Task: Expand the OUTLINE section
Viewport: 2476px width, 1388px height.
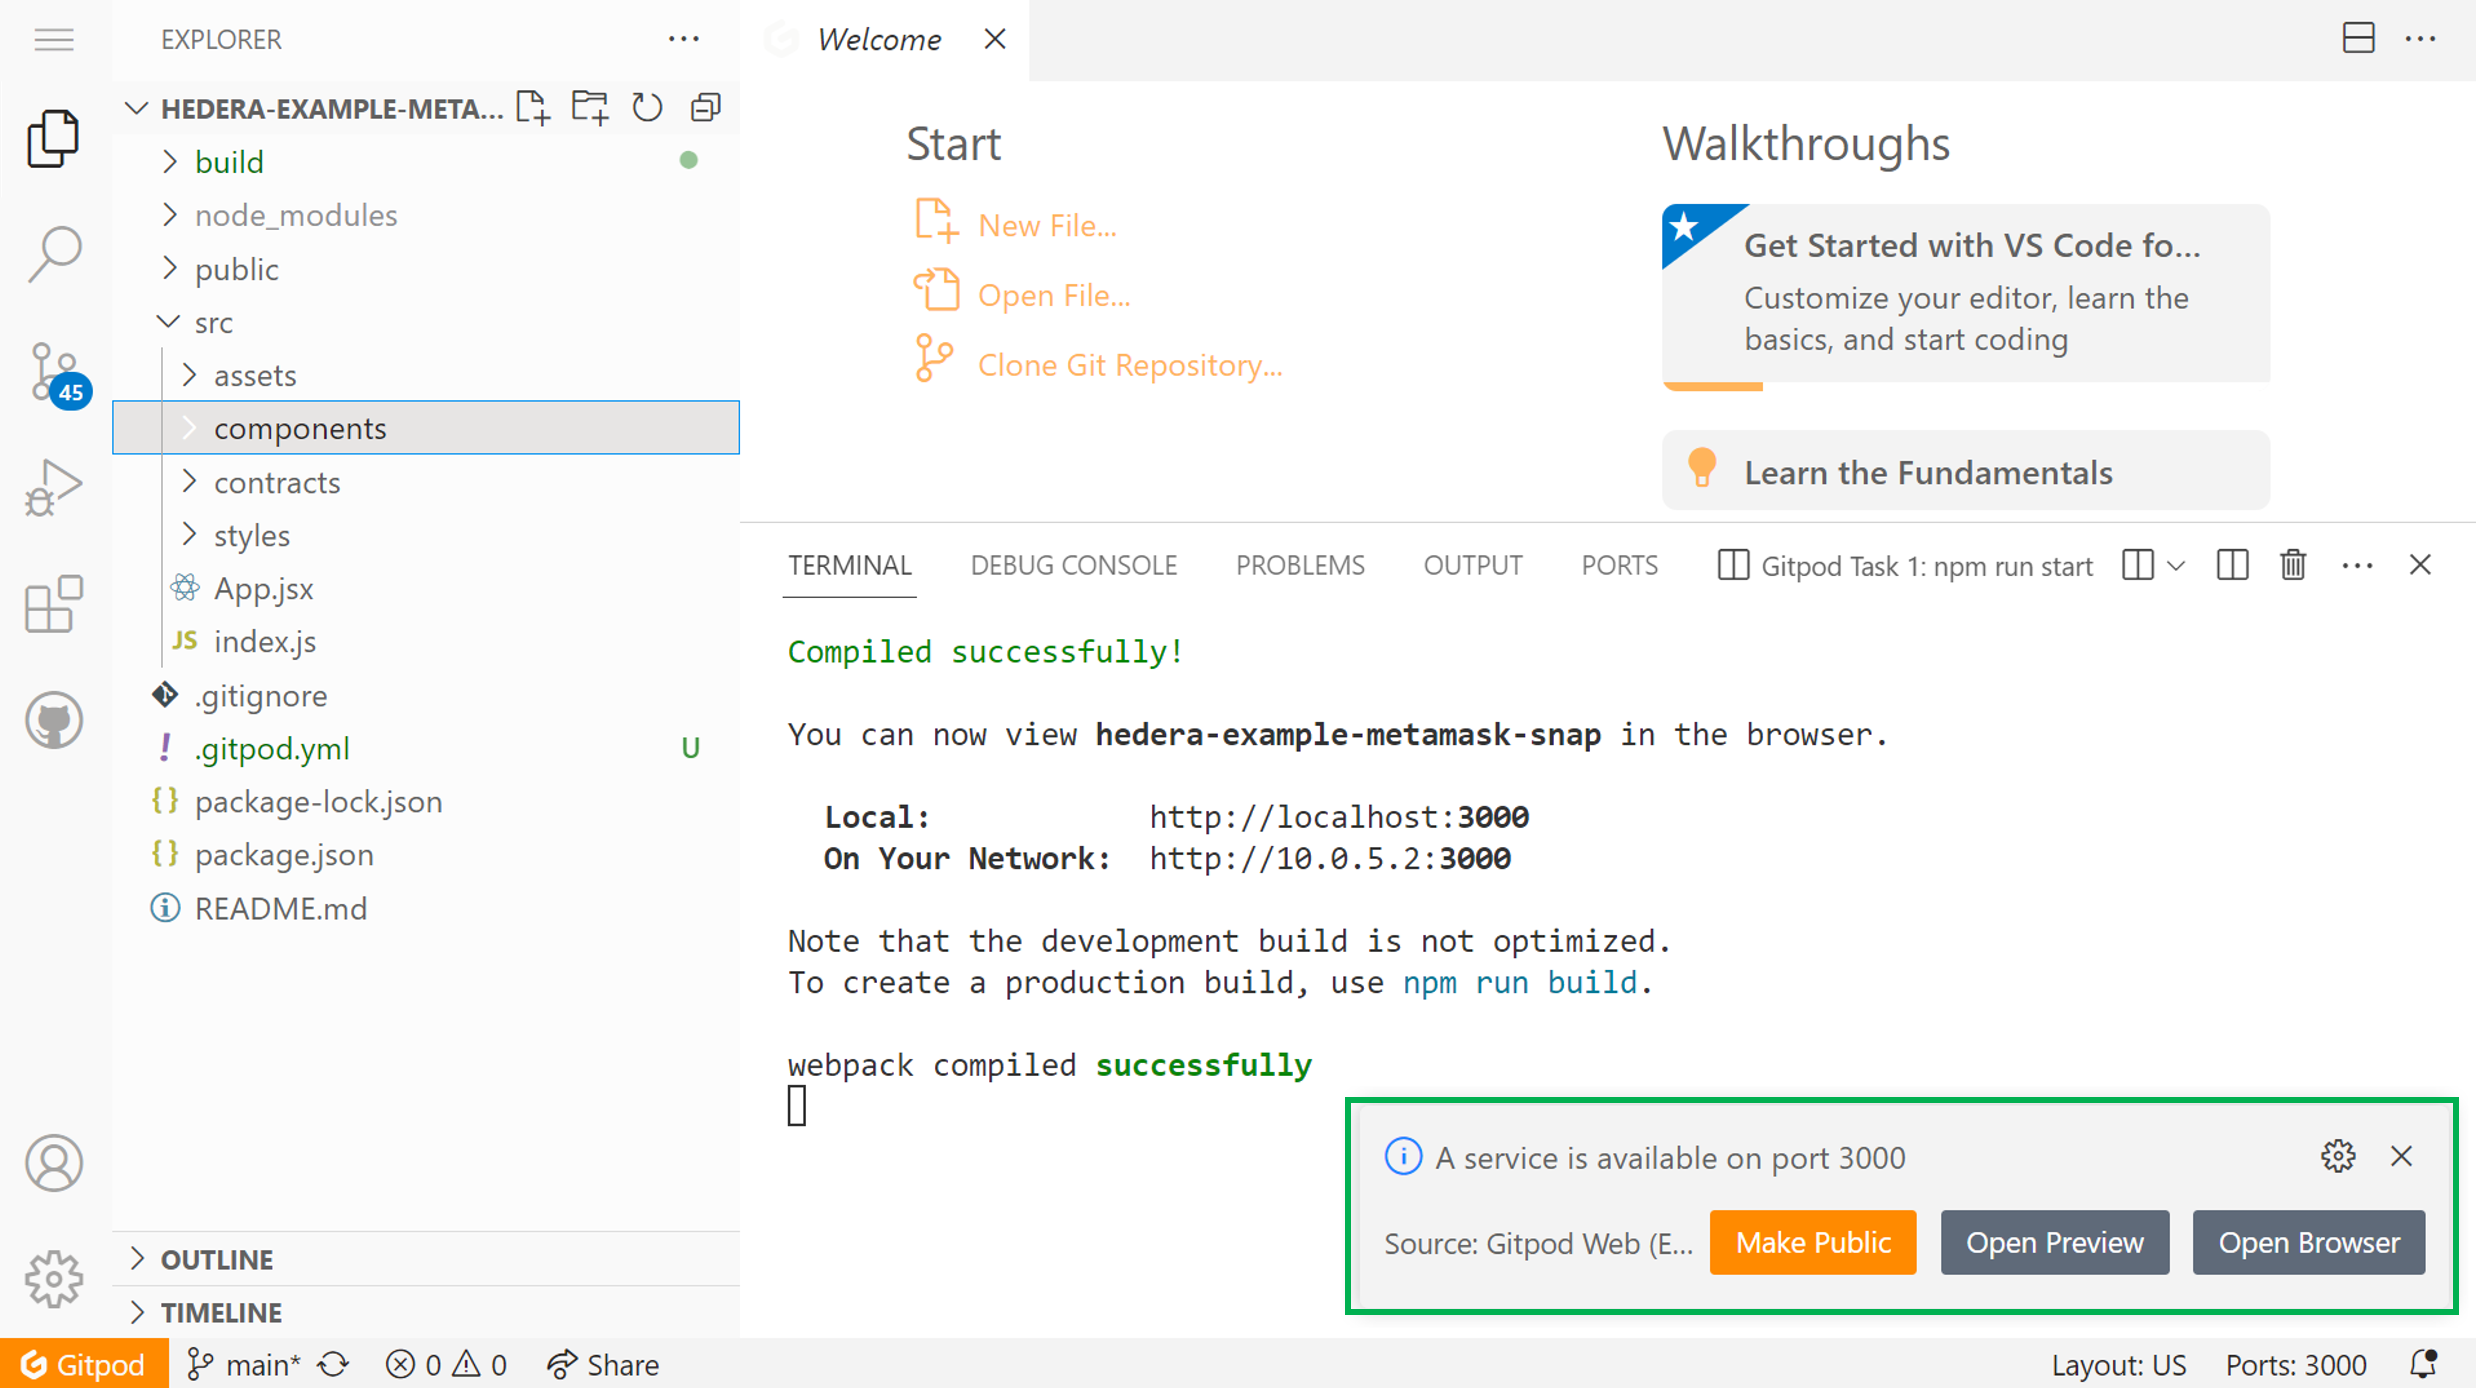Action: click(216, 1259)
